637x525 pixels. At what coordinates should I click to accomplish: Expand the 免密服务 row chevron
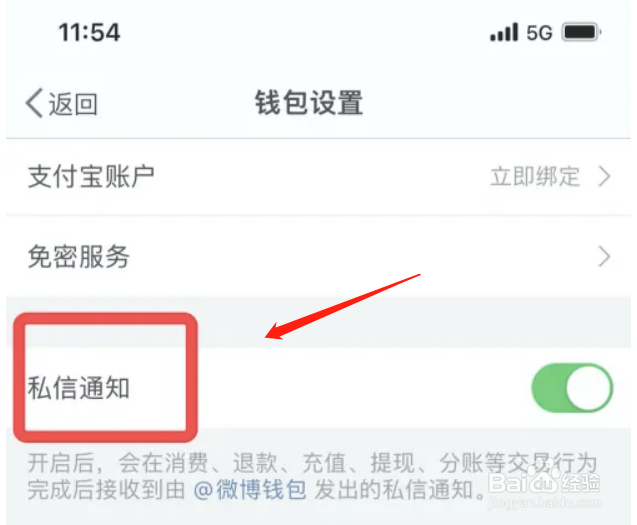click(x=604, y=257)
